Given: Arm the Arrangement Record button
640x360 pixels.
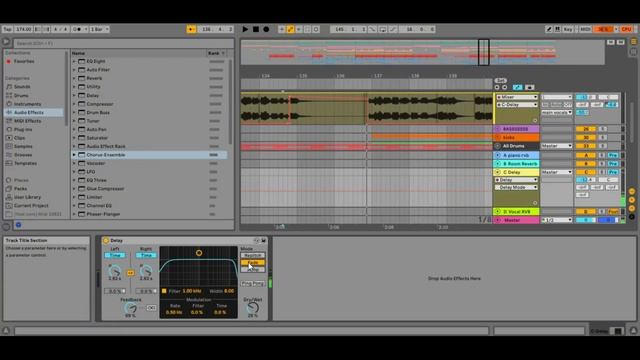Looking at the screenshot, I should 266,29.
